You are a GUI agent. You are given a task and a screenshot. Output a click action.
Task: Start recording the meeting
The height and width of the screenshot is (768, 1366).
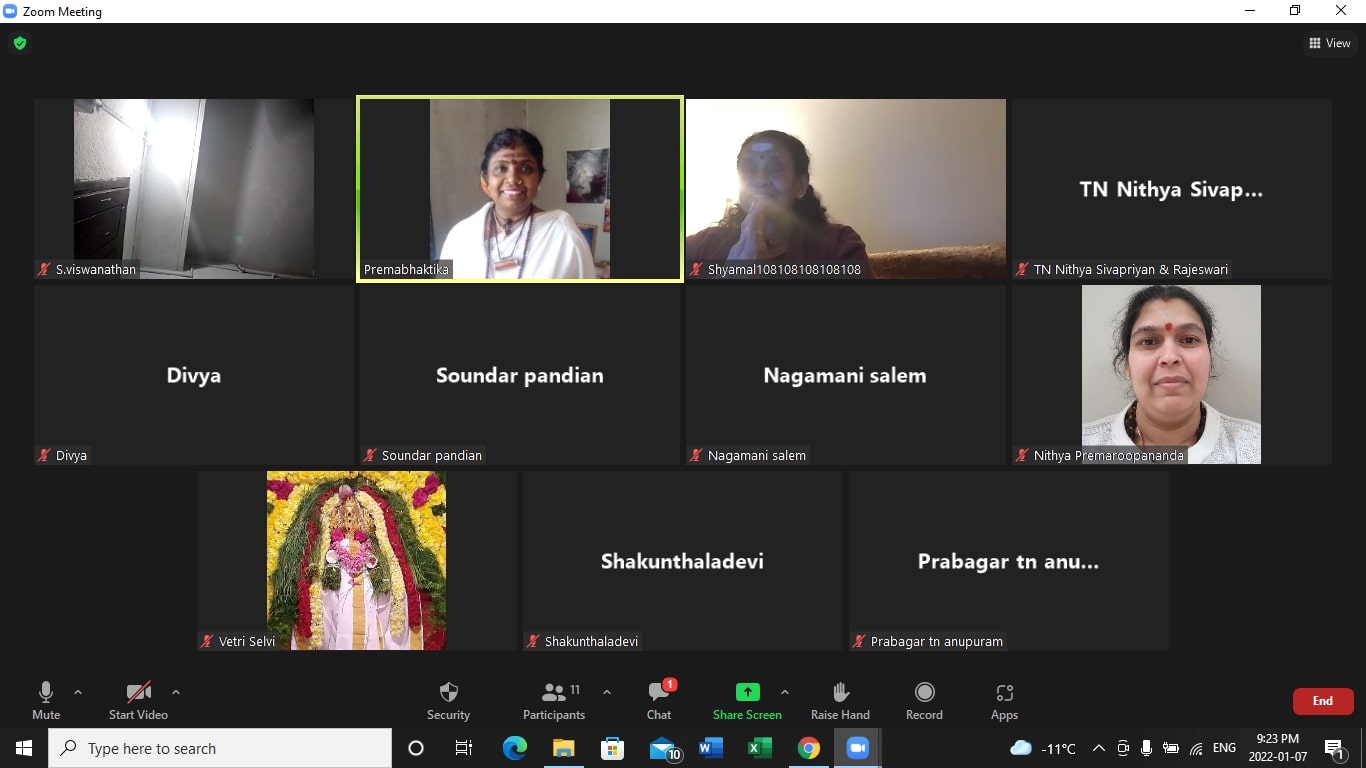tap(924, 700)
